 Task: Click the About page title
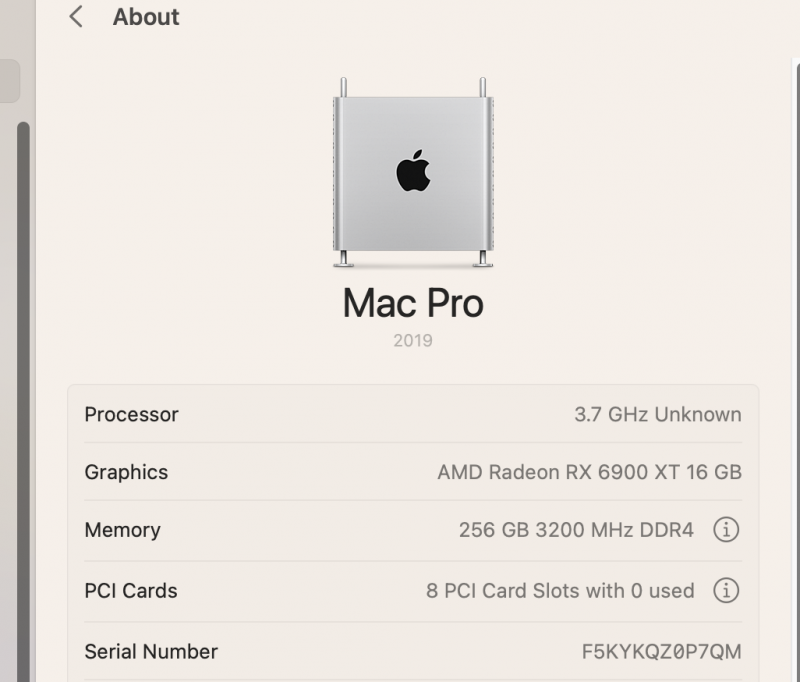click(146, 17)
